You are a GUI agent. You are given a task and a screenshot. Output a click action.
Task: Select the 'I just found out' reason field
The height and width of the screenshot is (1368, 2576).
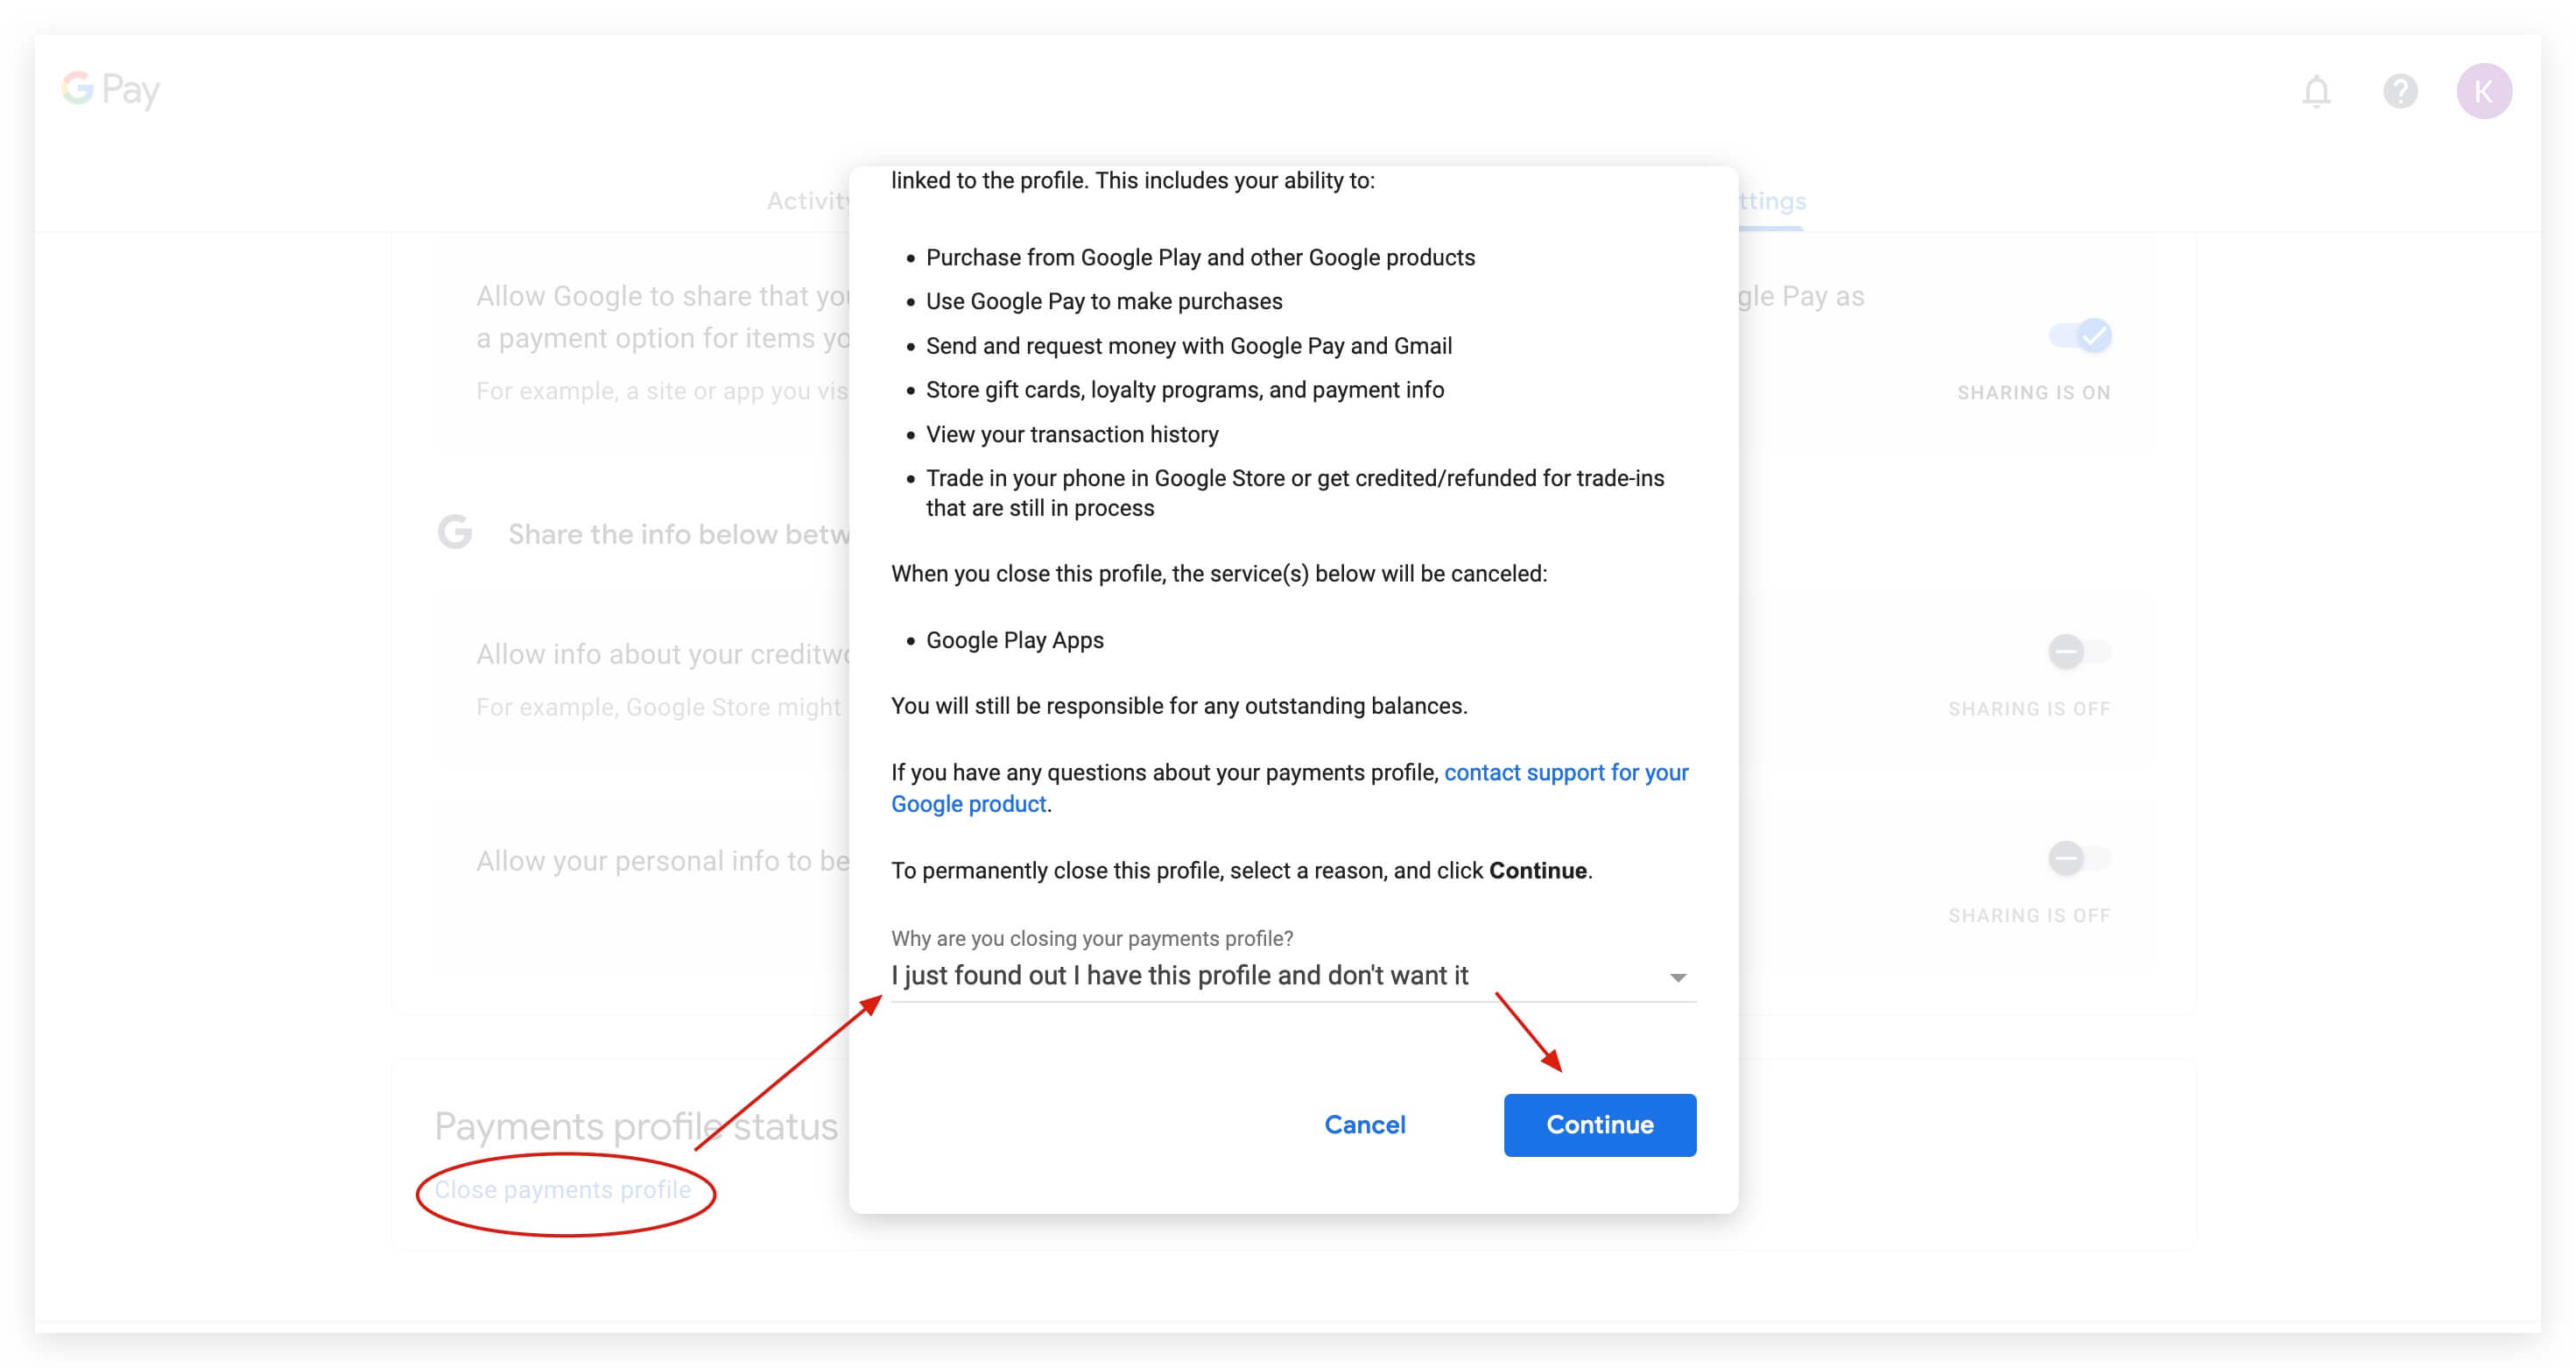pos(1180,976)
